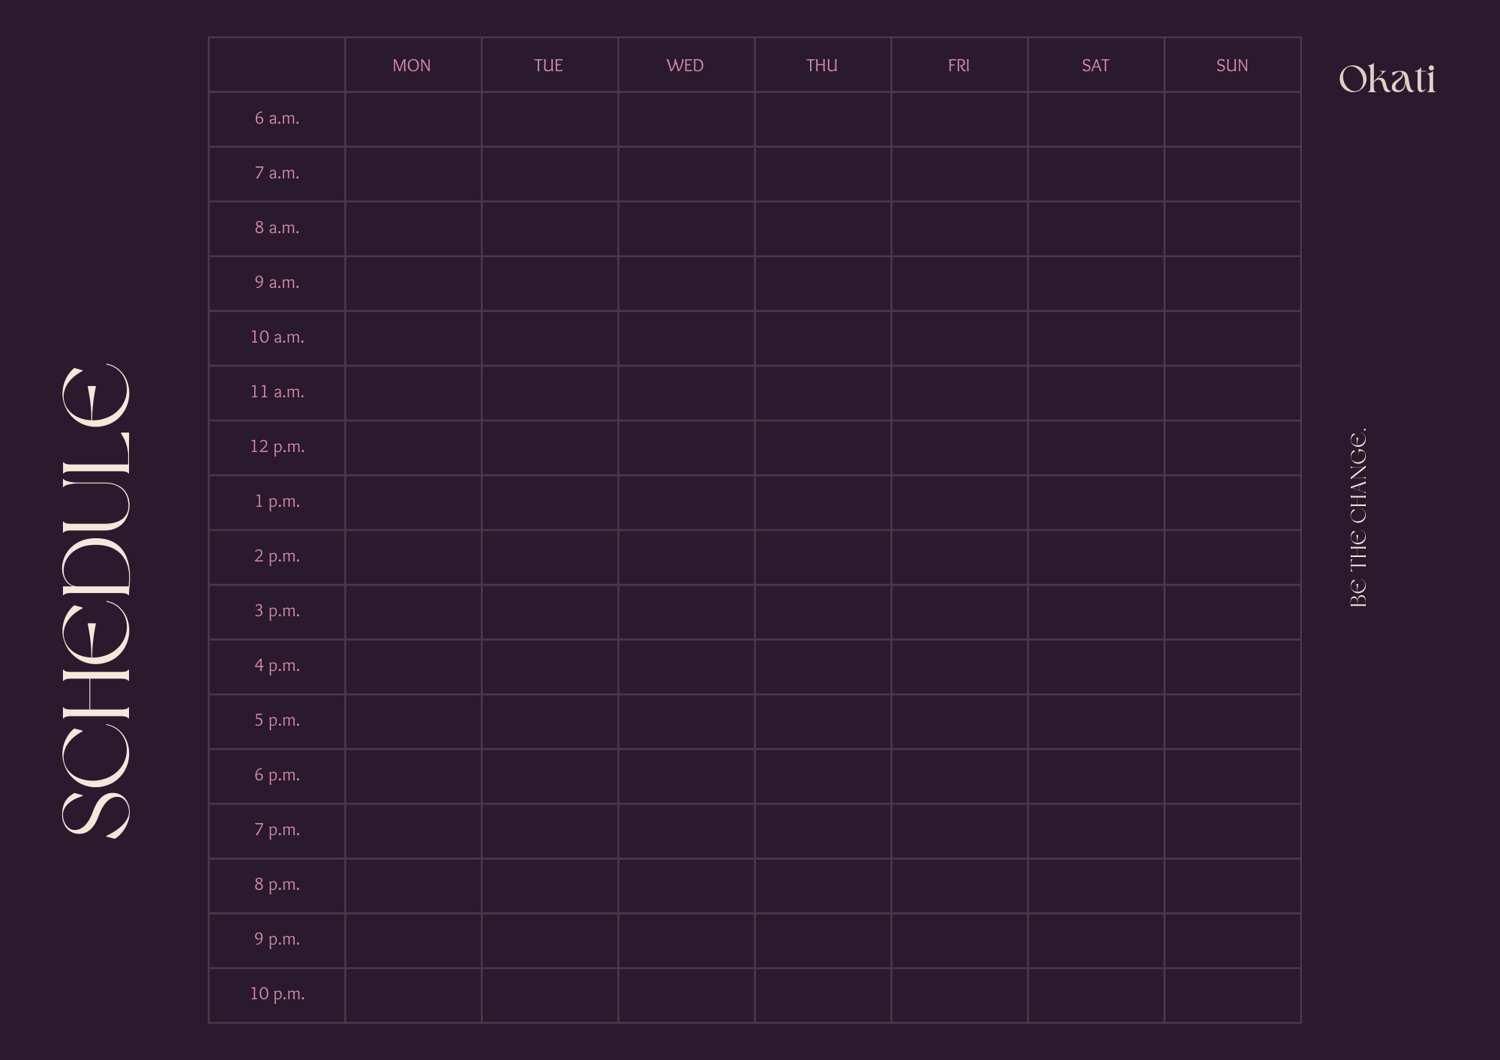1500x1060 pixels.
Task: Click the 6 a.m. row label
Action: coord(277,119)
